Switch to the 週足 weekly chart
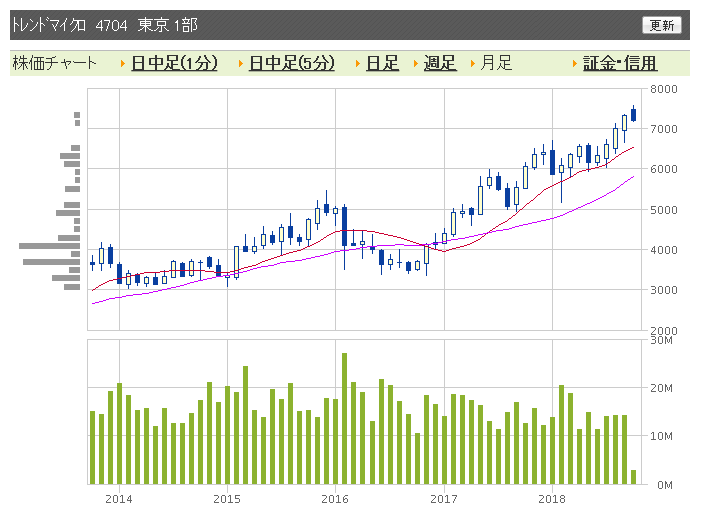This screenshot has width=701, height=530. [x=439, y=63]
